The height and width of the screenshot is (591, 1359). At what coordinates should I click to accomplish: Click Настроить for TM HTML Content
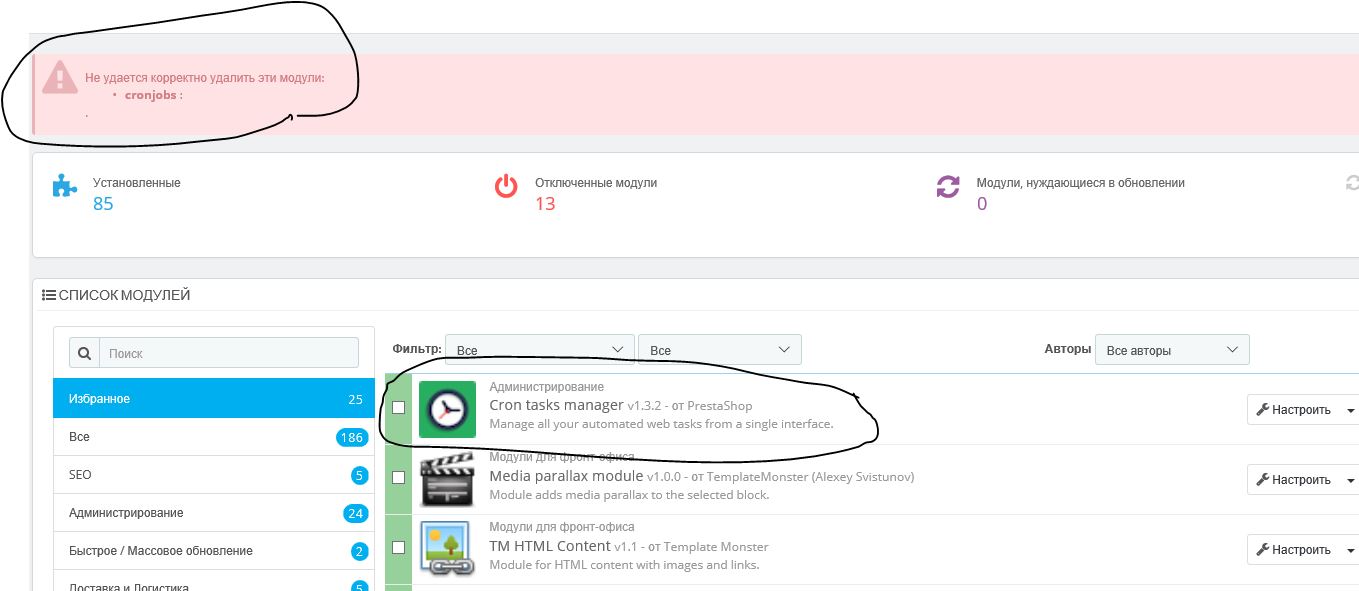(1294, 550)
